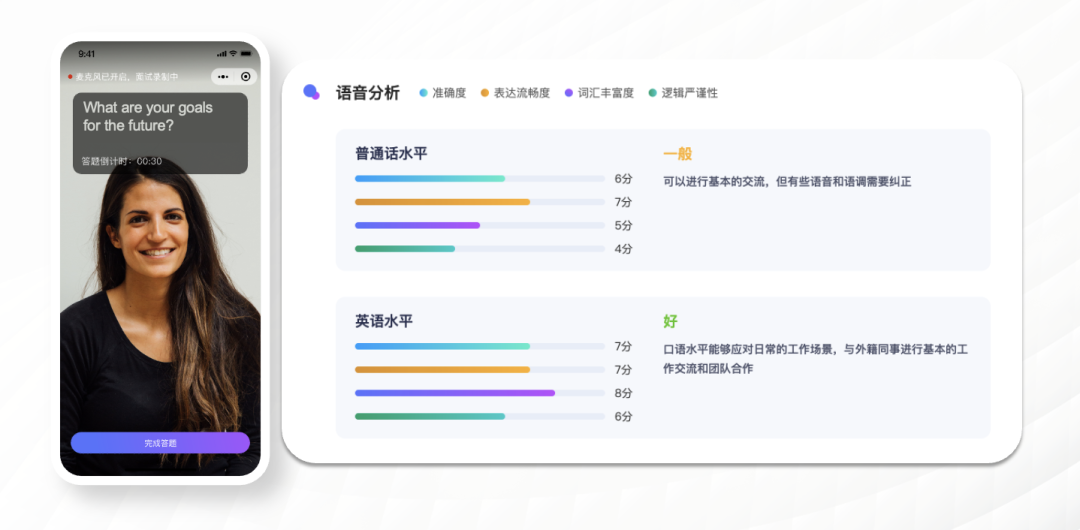Click the purple 词汇丰富度 legend dot

569,92
